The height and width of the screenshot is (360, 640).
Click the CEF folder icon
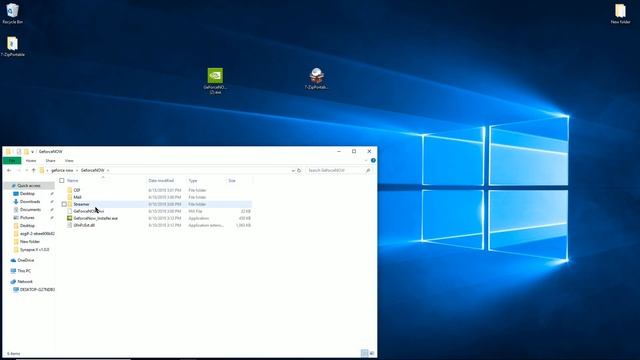click(69, 190)
